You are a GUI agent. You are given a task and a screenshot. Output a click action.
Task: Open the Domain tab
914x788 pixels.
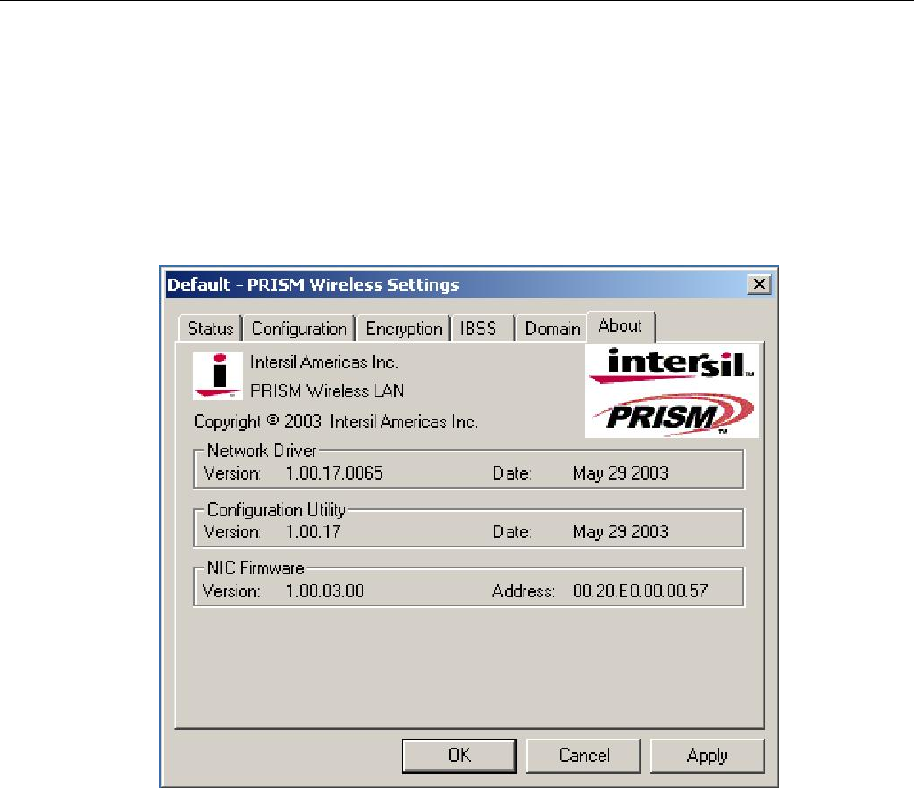(x=551, y=329)
